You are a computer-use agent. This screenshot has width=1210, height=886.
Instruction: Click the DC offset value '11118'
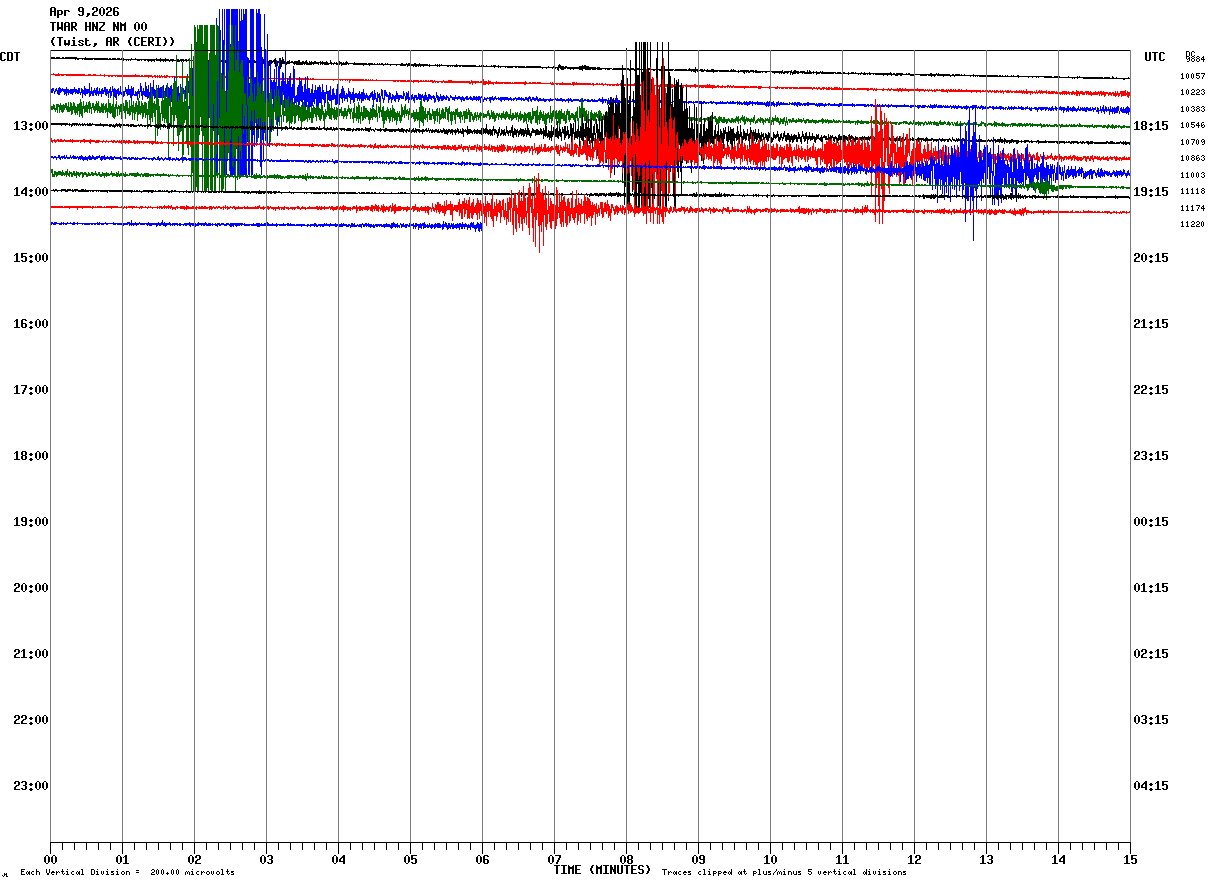point(1192,191)
